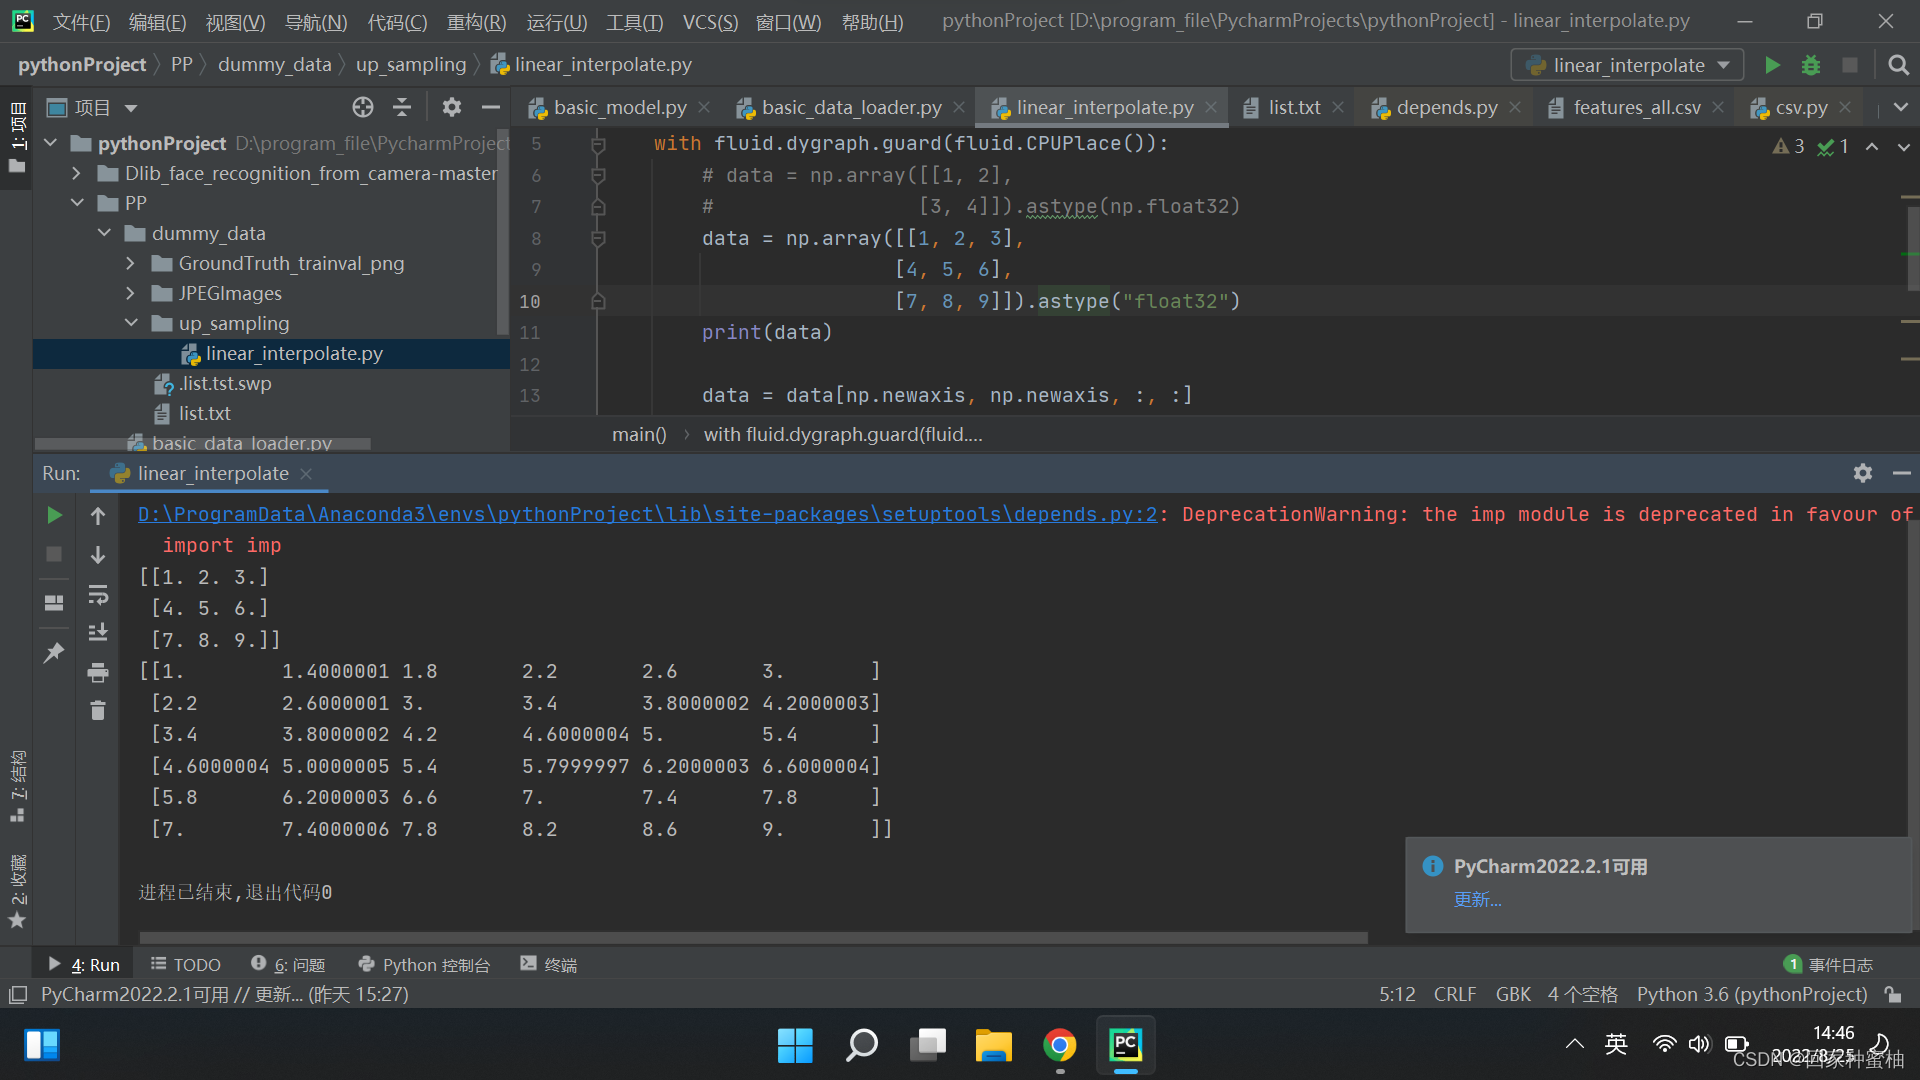Switch to basic_model.py editor tab
1920x1080 pixels.
pos(619,107)
